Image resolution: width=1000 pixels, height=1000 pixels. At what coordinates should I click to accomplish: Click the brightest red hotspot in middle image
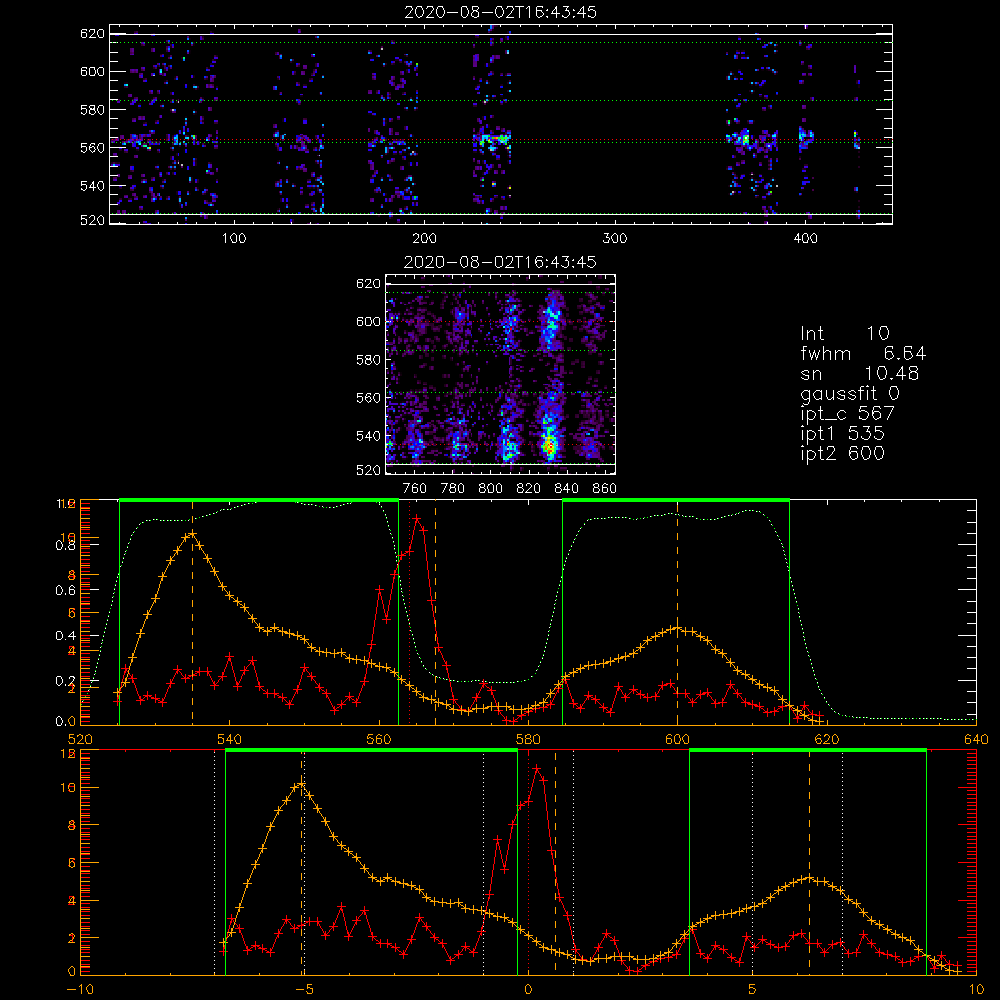point(548,446)
